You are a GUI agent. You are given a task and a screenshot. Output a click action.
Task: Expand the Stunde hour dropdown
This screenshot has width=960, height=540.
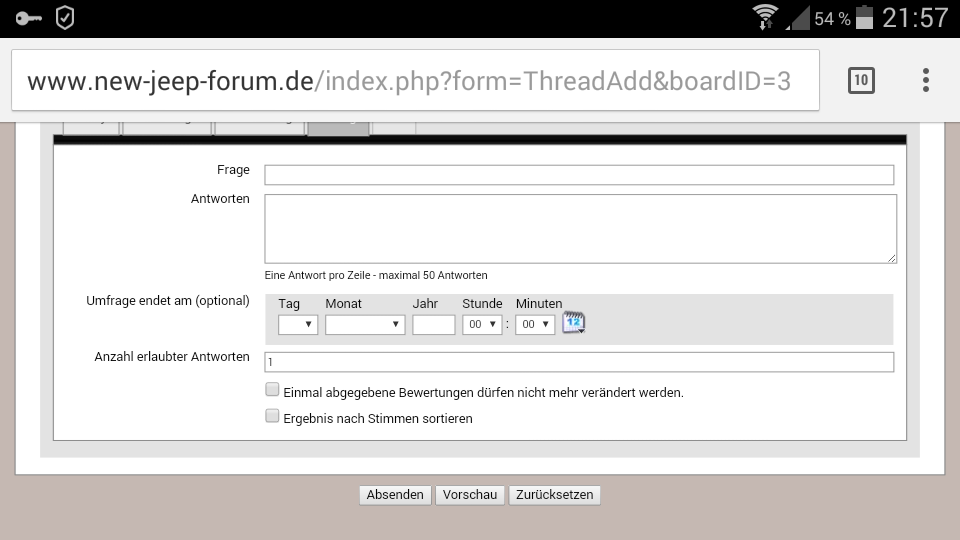pyautogui.click(x=482, y=325)
